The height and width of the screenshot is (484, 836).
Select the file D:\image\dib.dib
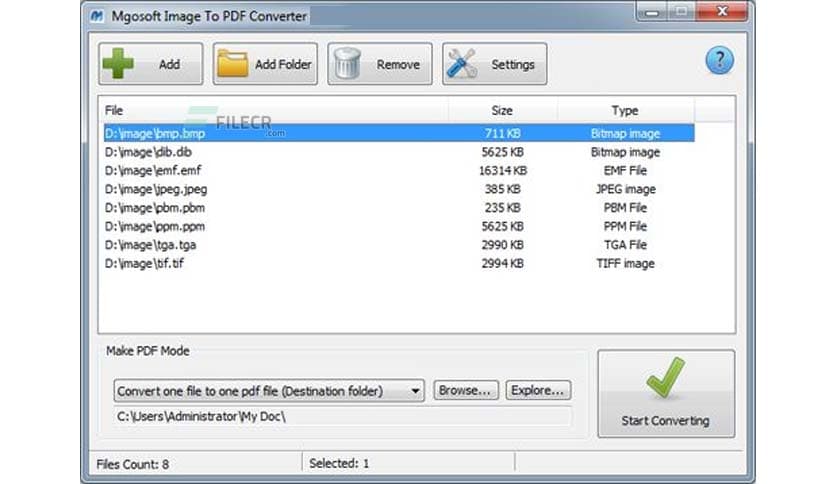pos(148,152)
